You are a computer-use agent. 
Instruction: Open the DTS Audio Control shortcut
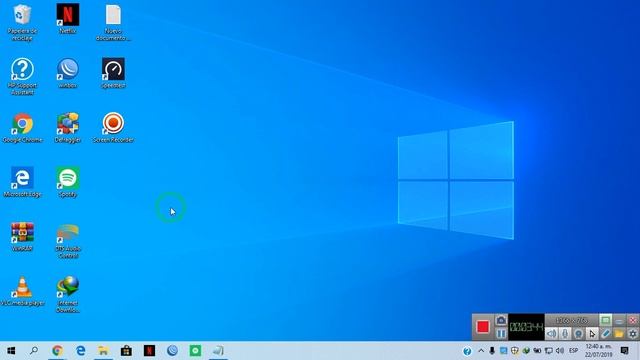pyautogui.click(x=68, y=241)
